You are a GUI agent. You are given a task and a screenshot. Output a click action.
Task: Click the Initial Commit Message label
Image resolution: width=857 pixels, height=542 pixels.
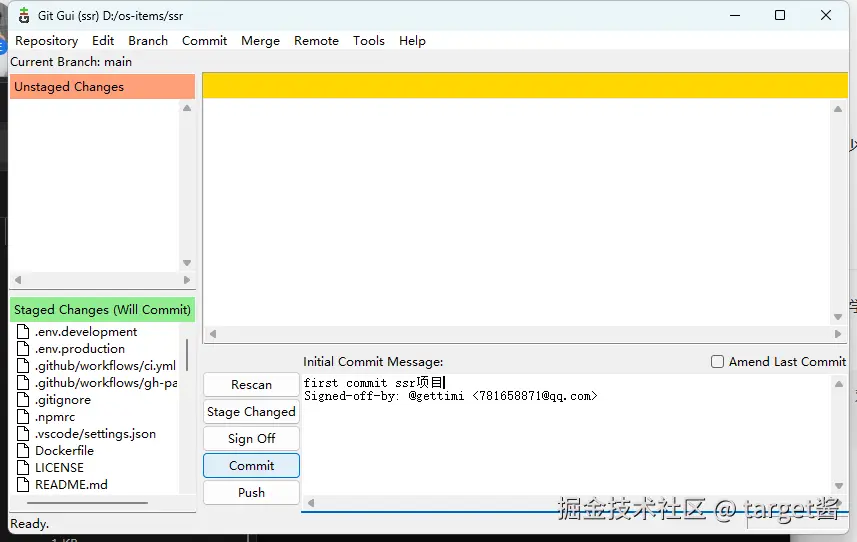(x=373, y=362)
